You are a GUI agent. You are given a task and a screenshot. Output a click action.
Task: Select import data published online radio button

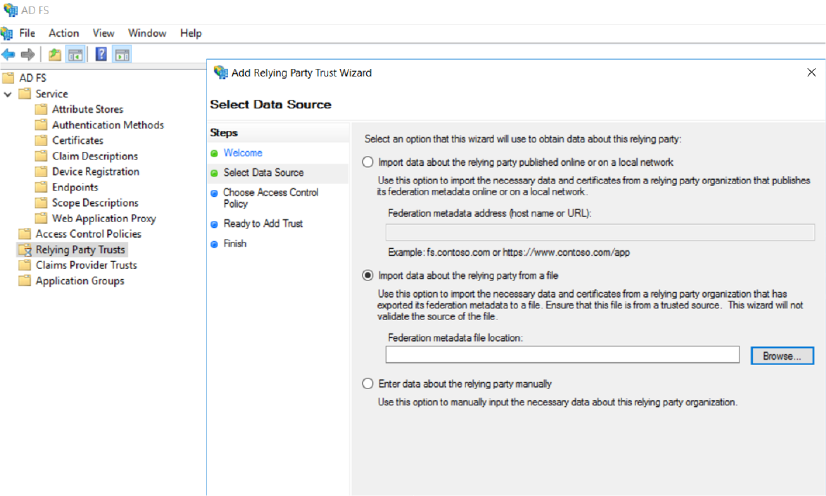click(368, 162)
